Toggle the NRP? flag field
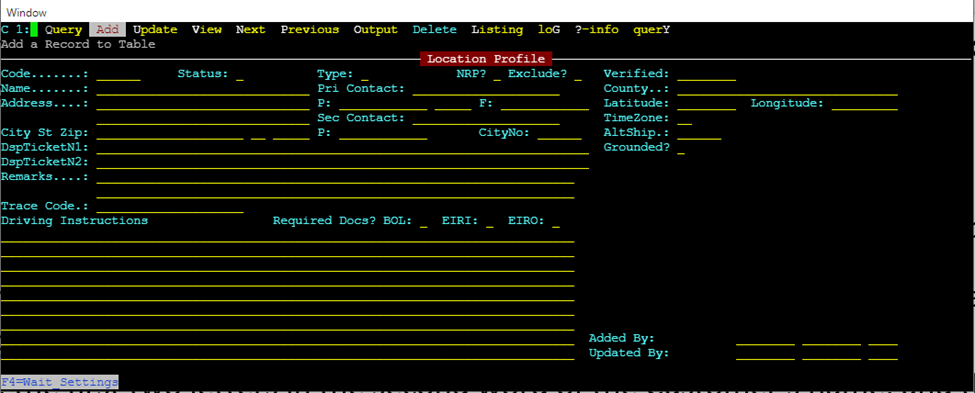Image resolution: width=975 pixels, height=393 pixels. tap(496, 75)
